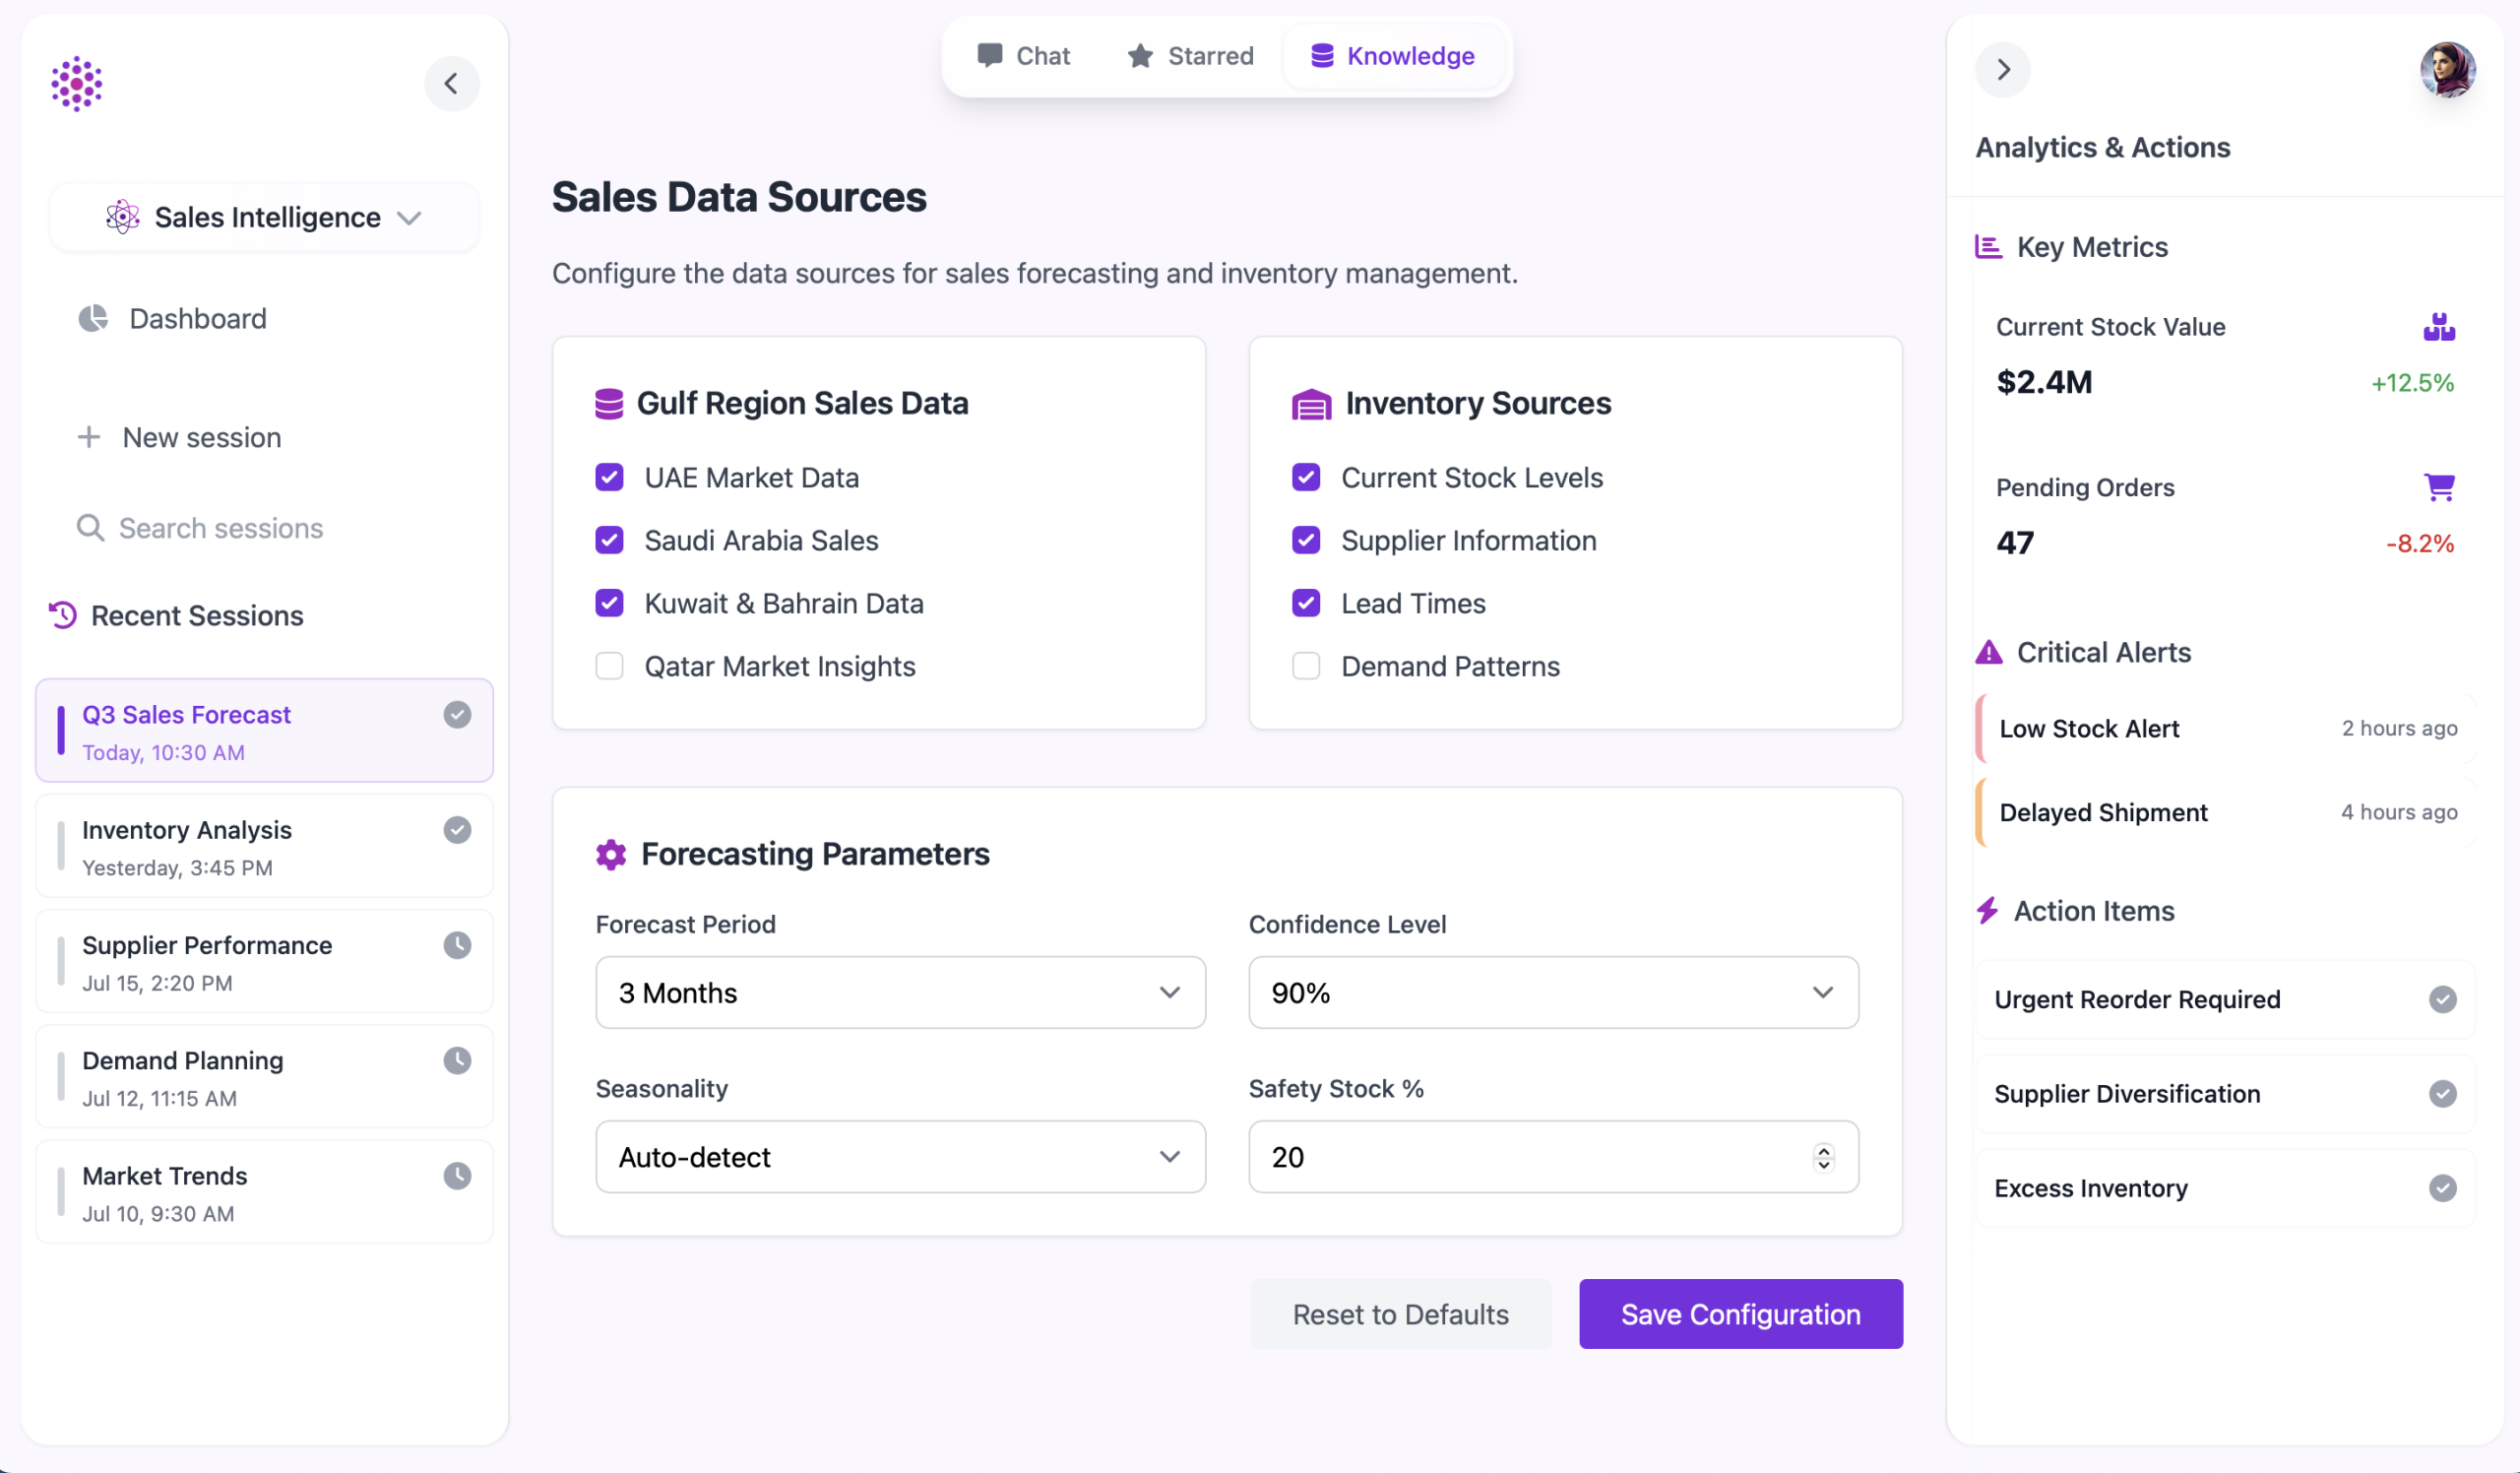Click the Safety Stock stepper arrows
This screenshot has width=2520, height=1473.
coord(1823,1157)
